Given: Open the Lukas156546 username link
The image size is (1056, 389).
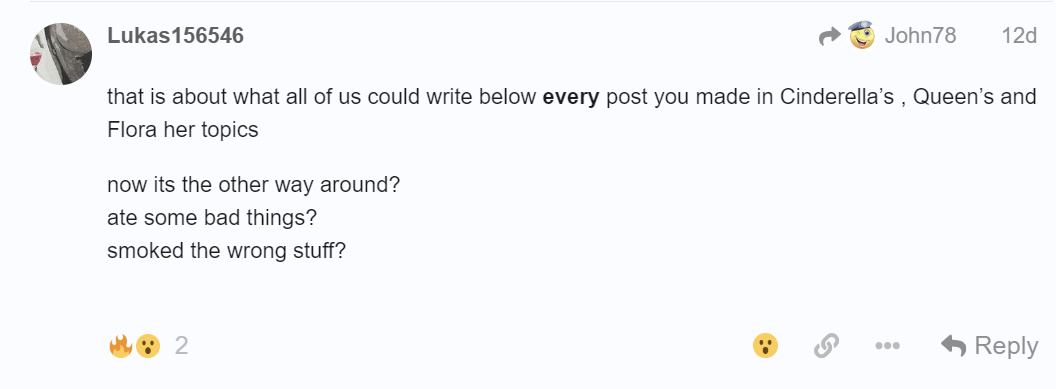Looking at the screenshot, I should point(175,36).
